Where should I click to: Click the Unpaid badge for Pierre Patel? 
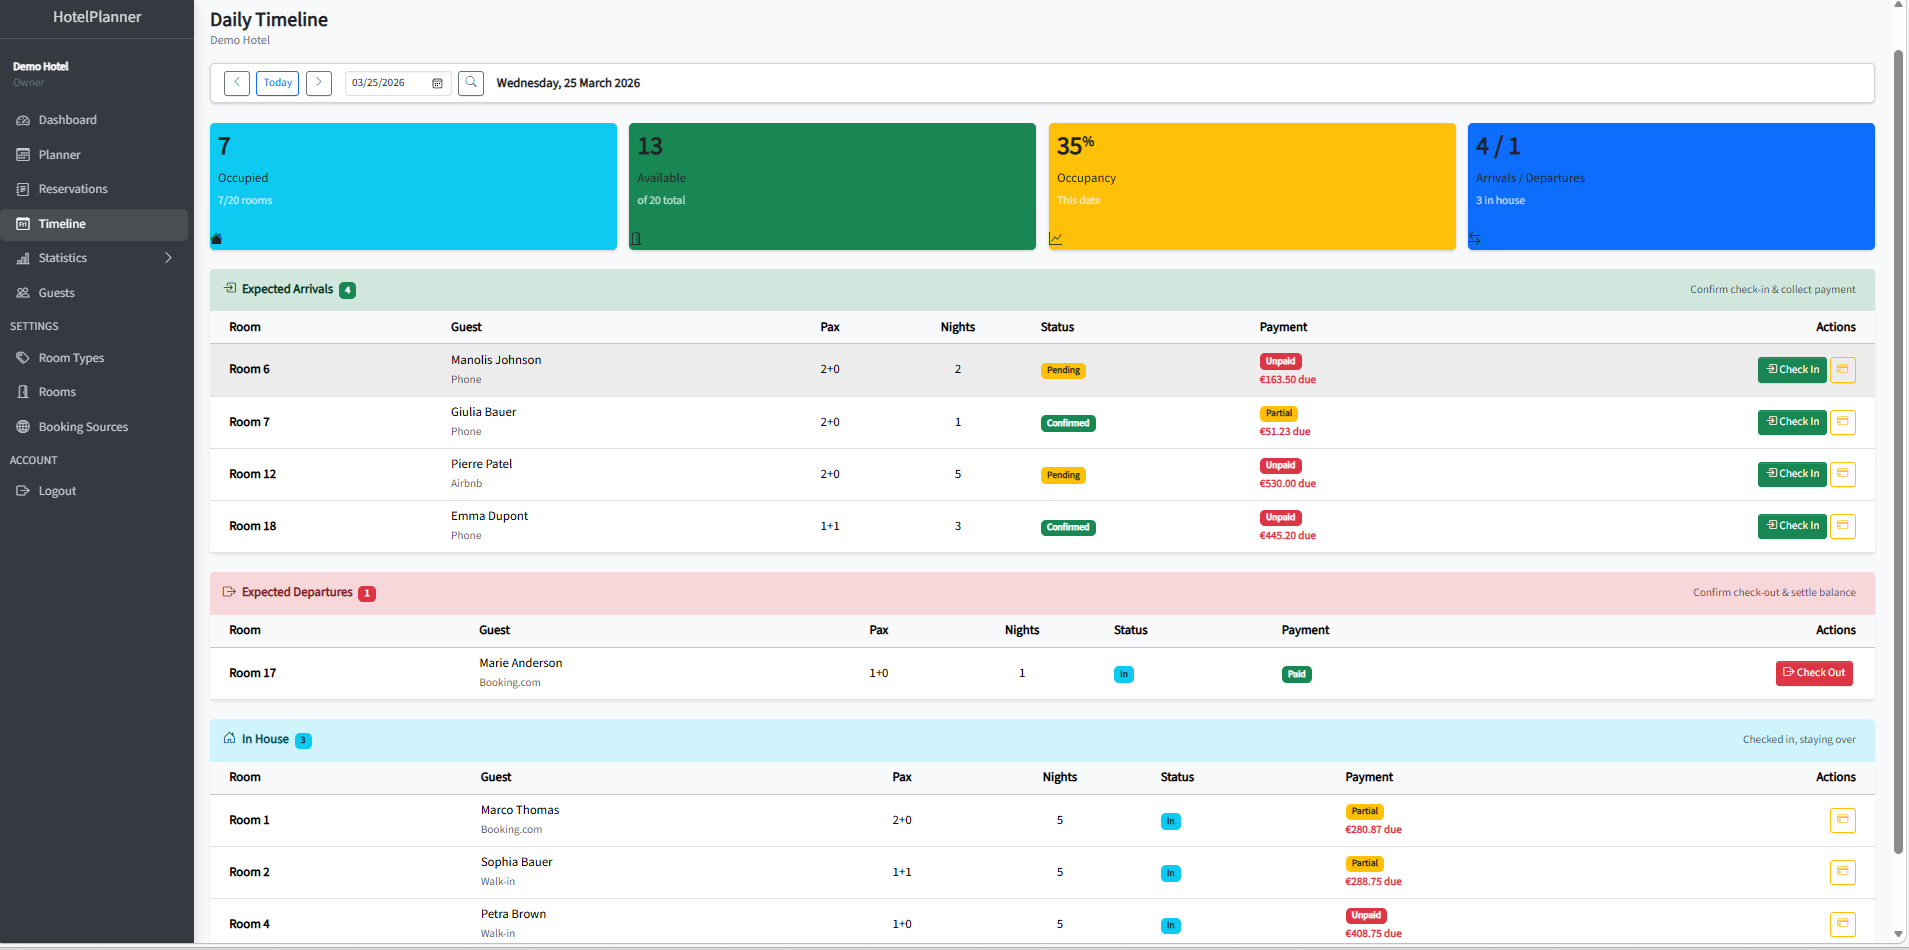[1280, 465]
